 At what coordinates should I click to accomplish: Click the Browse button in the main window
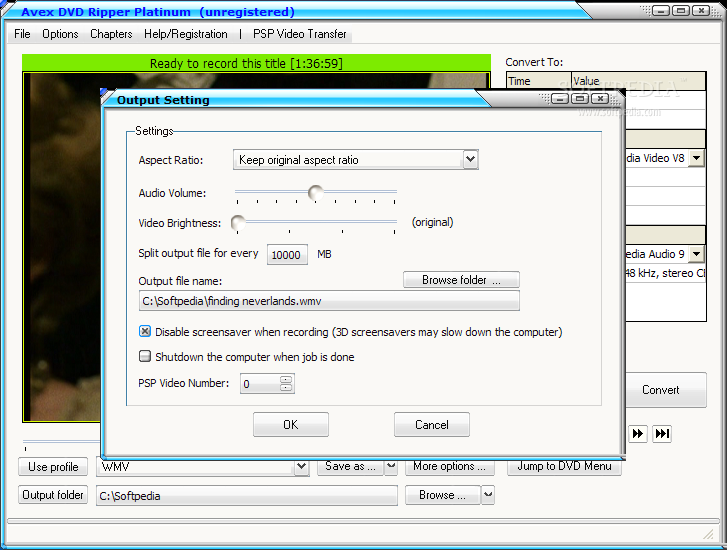[x=442, y=495]
